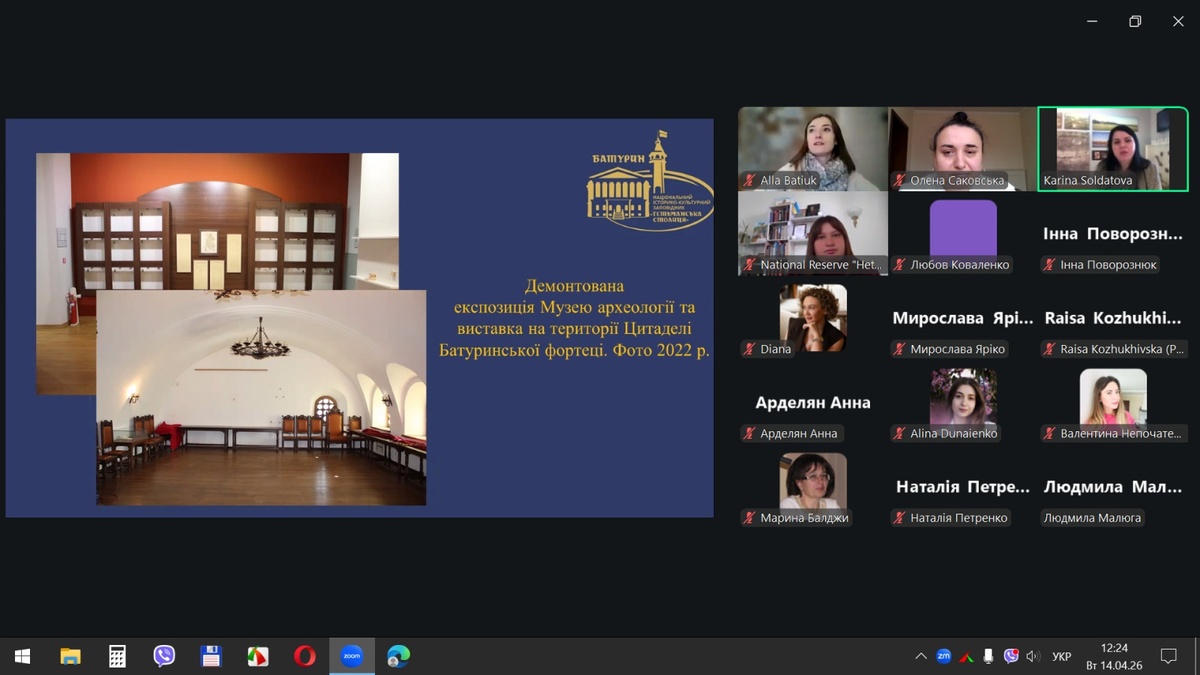1200x675 pixels.
Task: Expand hidden system tray icons chevron
Action: (x=920, y=656)
